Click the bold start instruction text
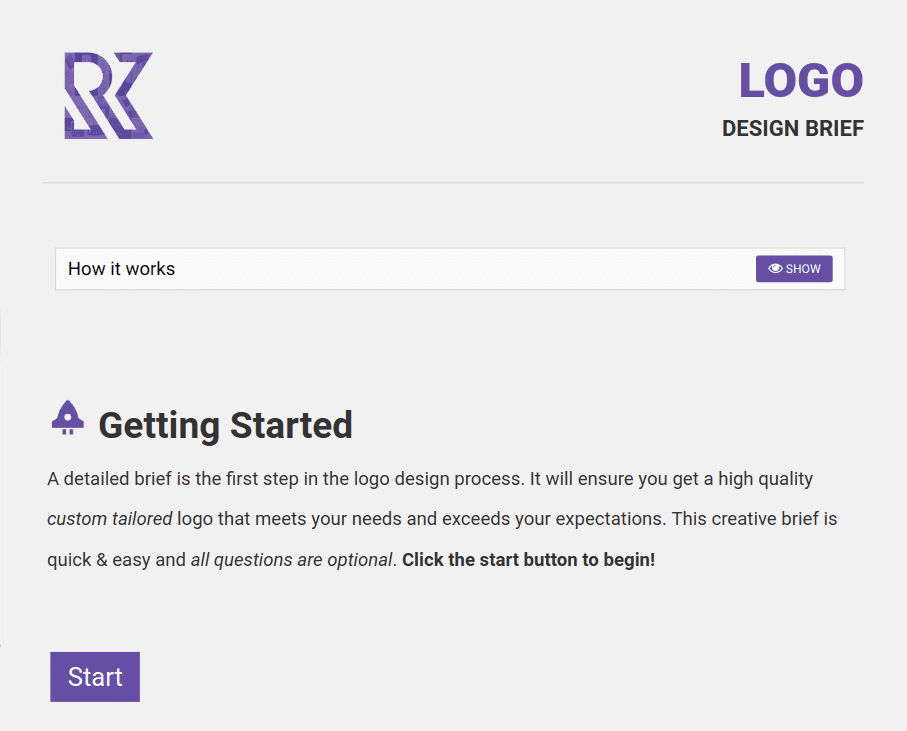Image resolution: width=907 pixels, height=731 pixels. tap(527, 559)
